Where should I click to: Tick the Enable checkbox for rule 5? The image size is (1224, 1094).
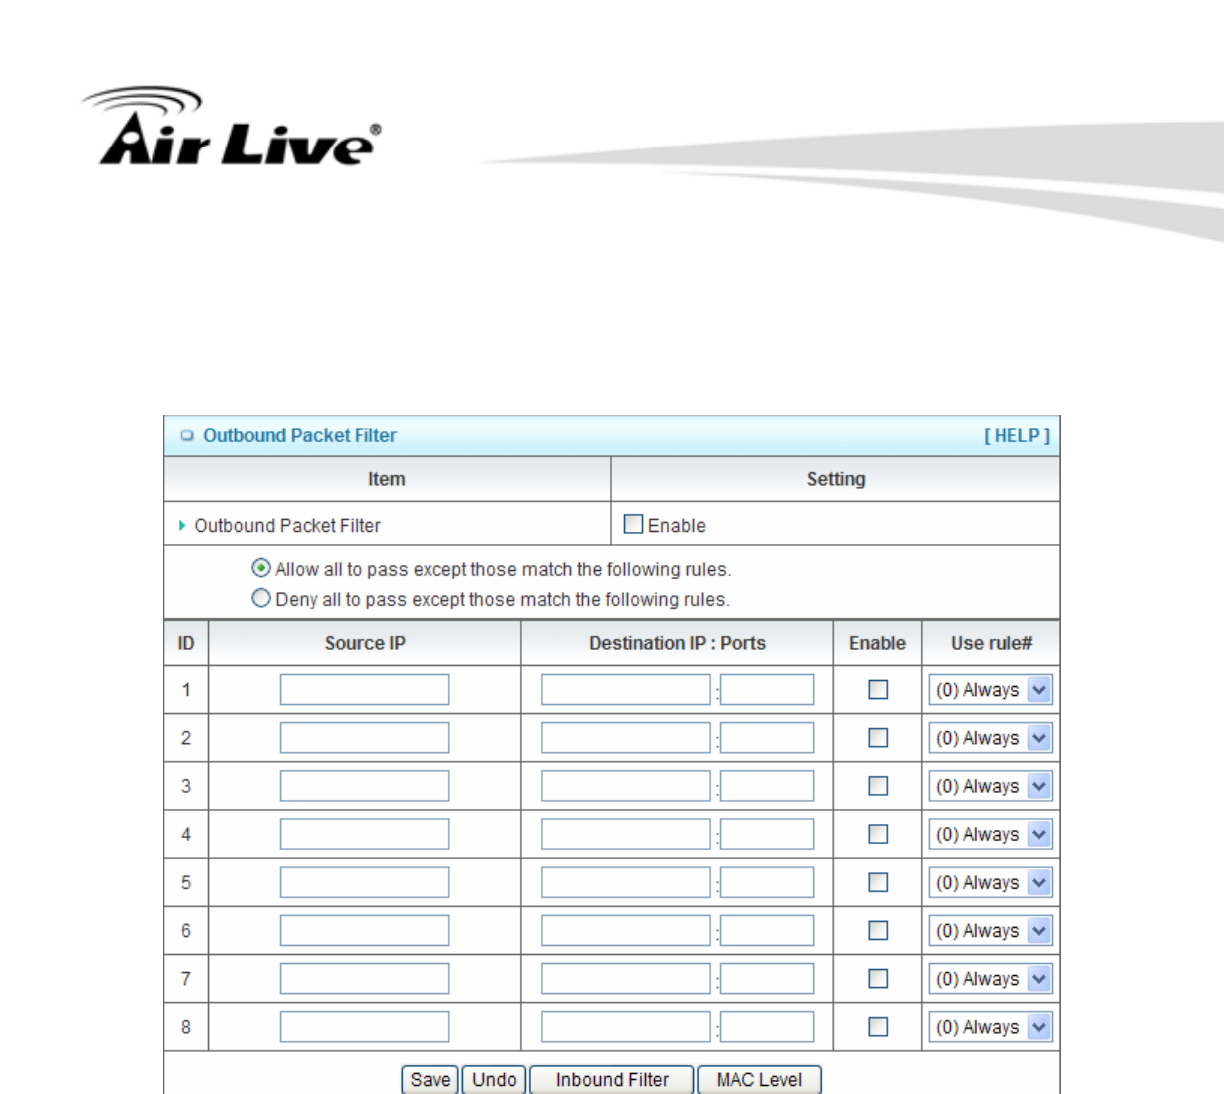coord(878,882)
